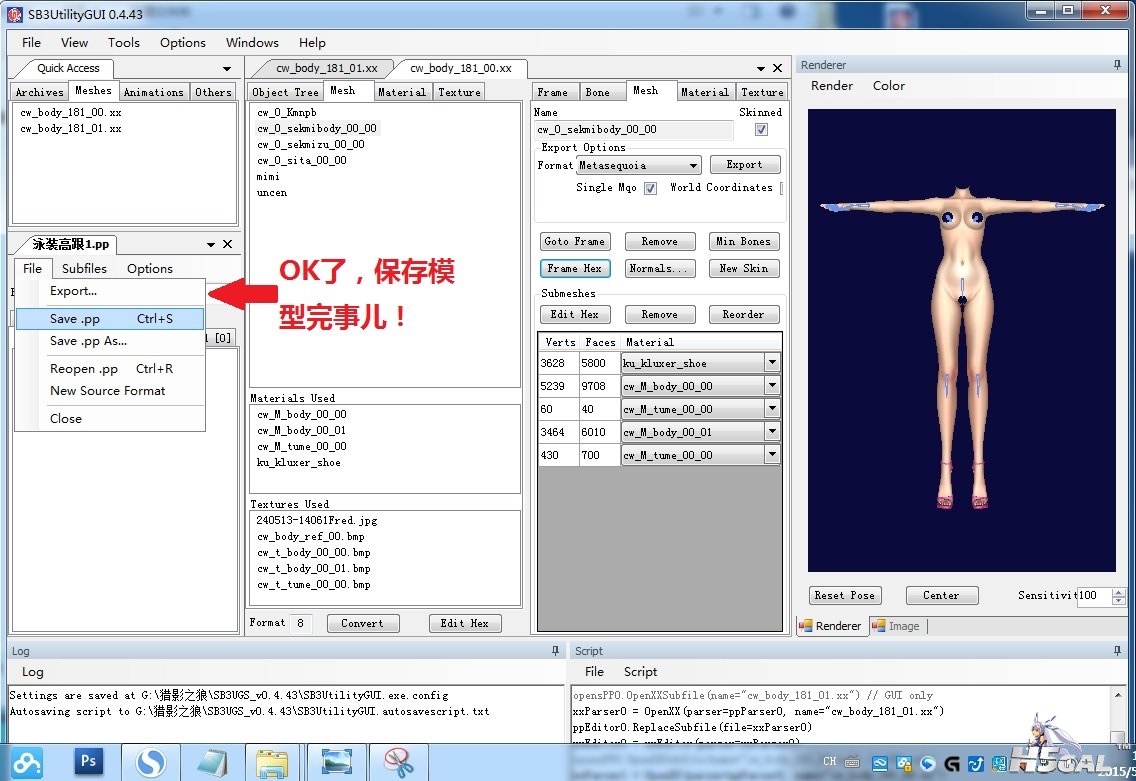Switch to the Archives tab
Screen dimensions: 1136x781
tap(40, 92)
